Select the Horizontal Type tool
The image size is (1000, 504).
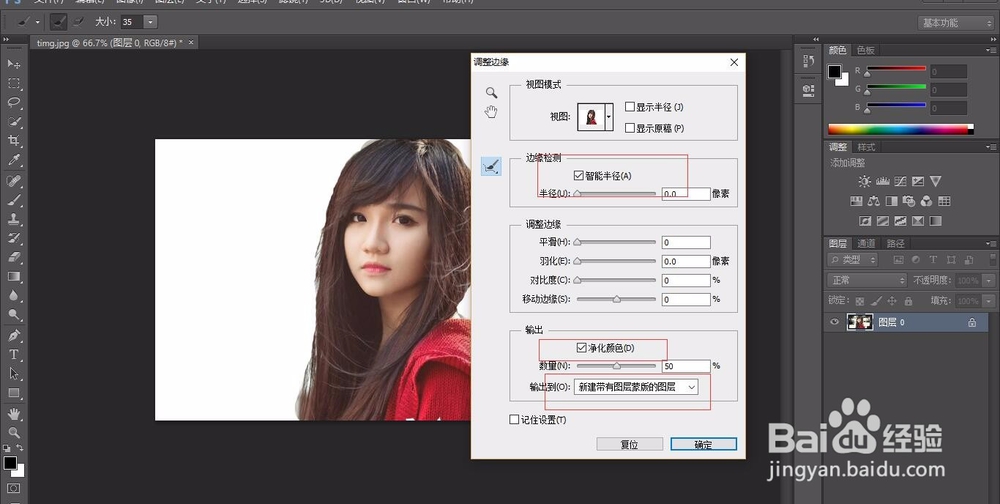[x=13, y=355]
